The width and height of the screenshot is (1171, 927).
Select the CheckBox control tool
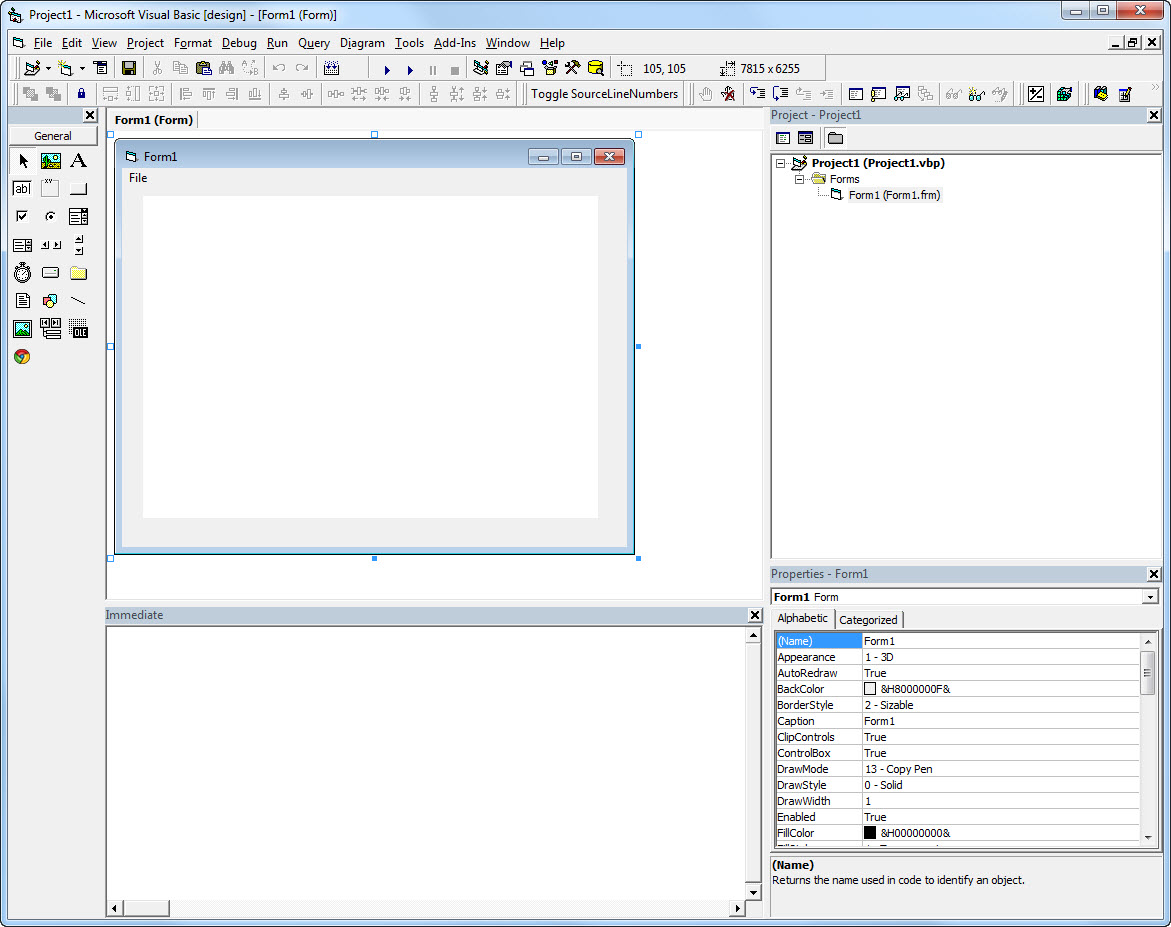click(x=22, y=217)
